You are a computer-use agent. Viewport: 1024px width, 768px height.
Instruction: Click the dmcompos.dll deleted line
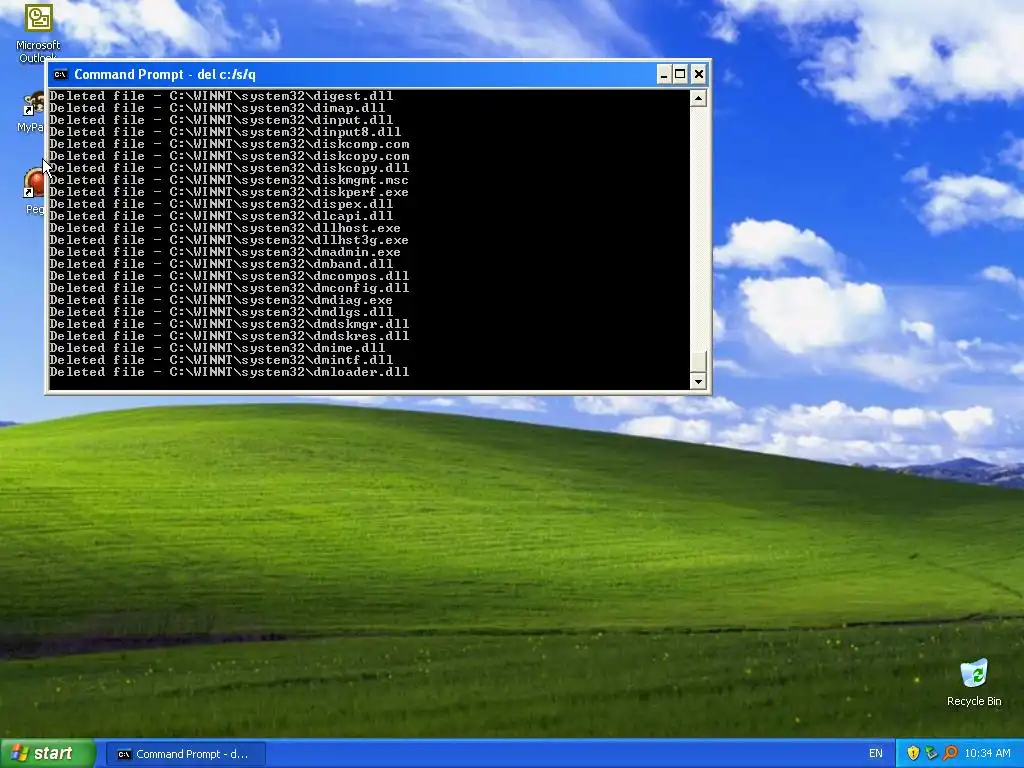point(230,276)
